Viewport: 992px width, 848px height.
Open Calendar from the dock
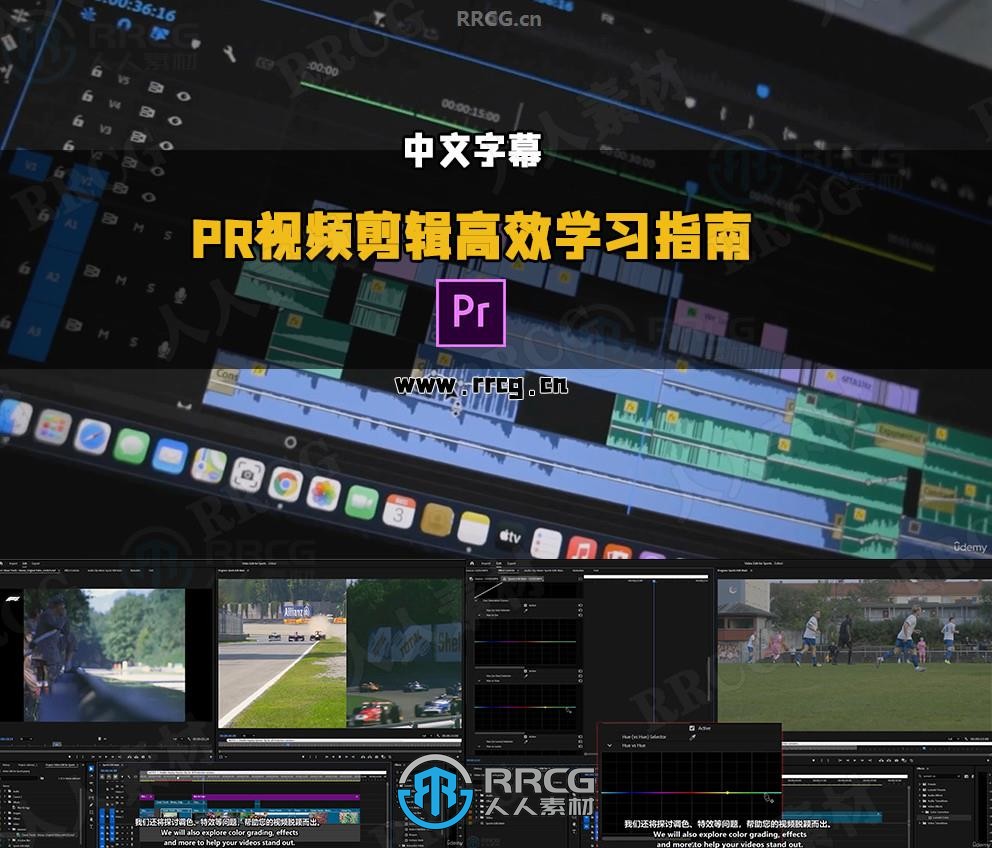point(399,513)
